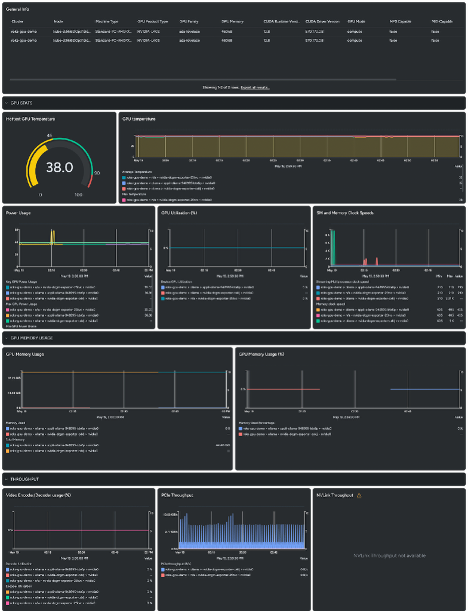Sort table by the Node column header
Screen dimensions: 468x611
pyautogui.click(x=58, y=22)
